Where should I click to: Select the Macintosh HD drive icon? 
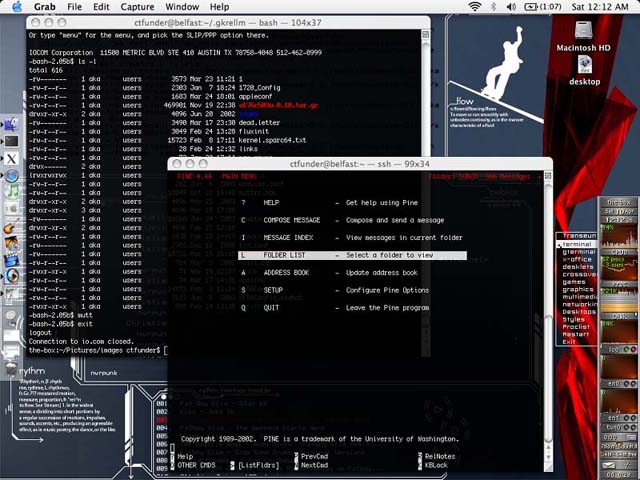tap(586, 31)
